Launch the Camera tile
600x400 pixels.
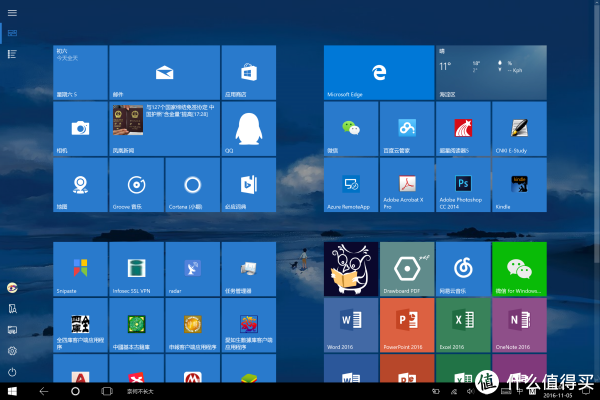[80, 129]
